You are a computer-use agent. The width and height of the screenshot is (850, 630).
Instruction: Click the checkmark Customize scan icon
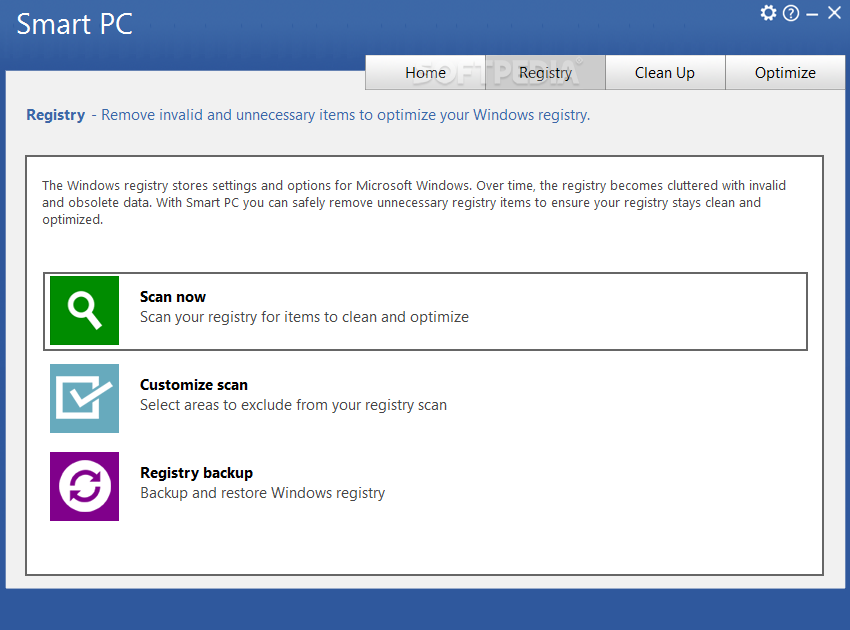[85, 398]
